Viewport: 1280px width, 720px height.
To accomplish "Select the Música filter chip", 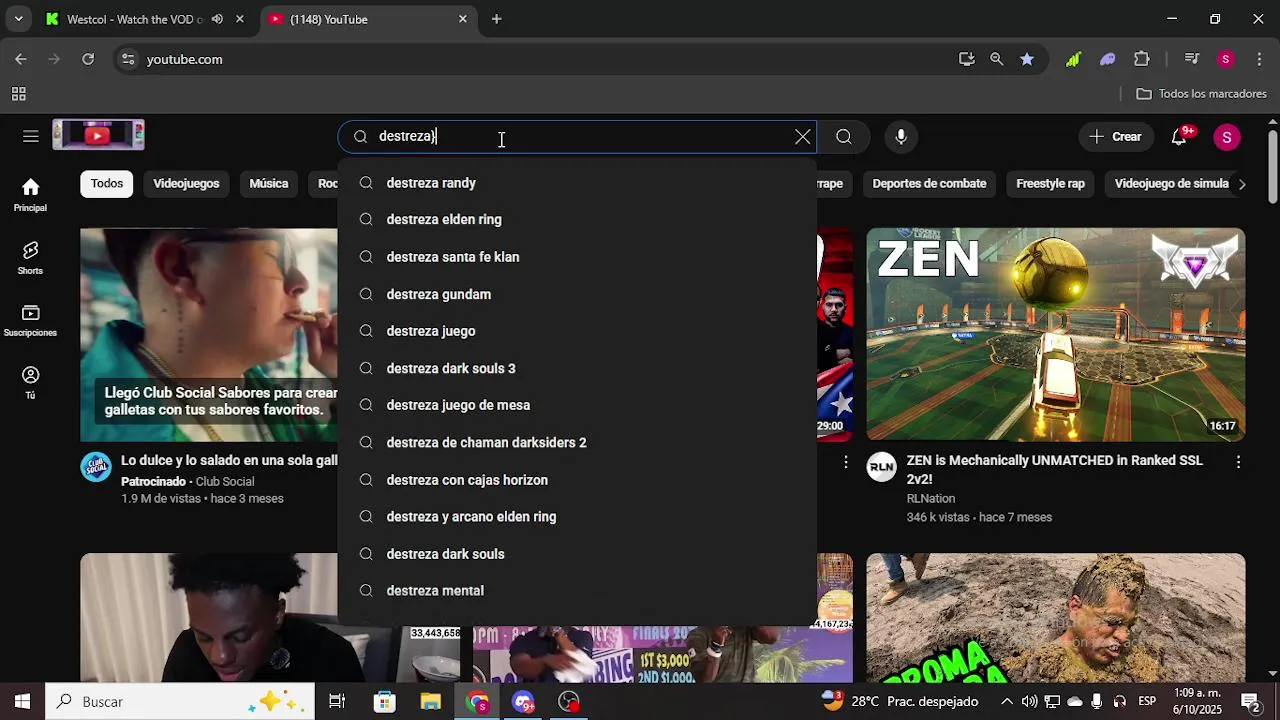I will (269, 184).
